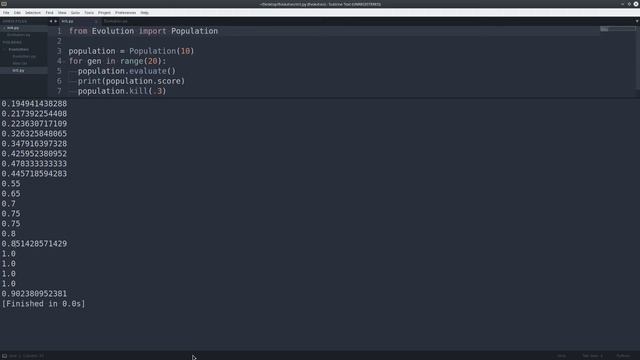Click the tab size setting in status bar

593,356
